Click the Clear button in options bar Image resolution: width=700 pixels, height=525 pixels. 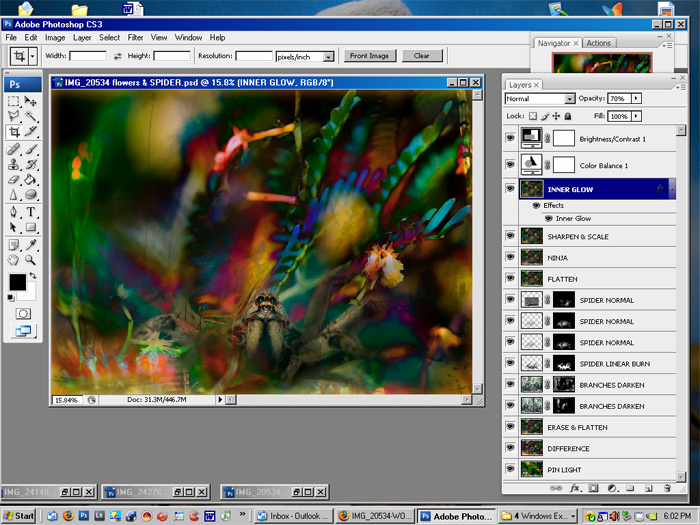point(422,56)
